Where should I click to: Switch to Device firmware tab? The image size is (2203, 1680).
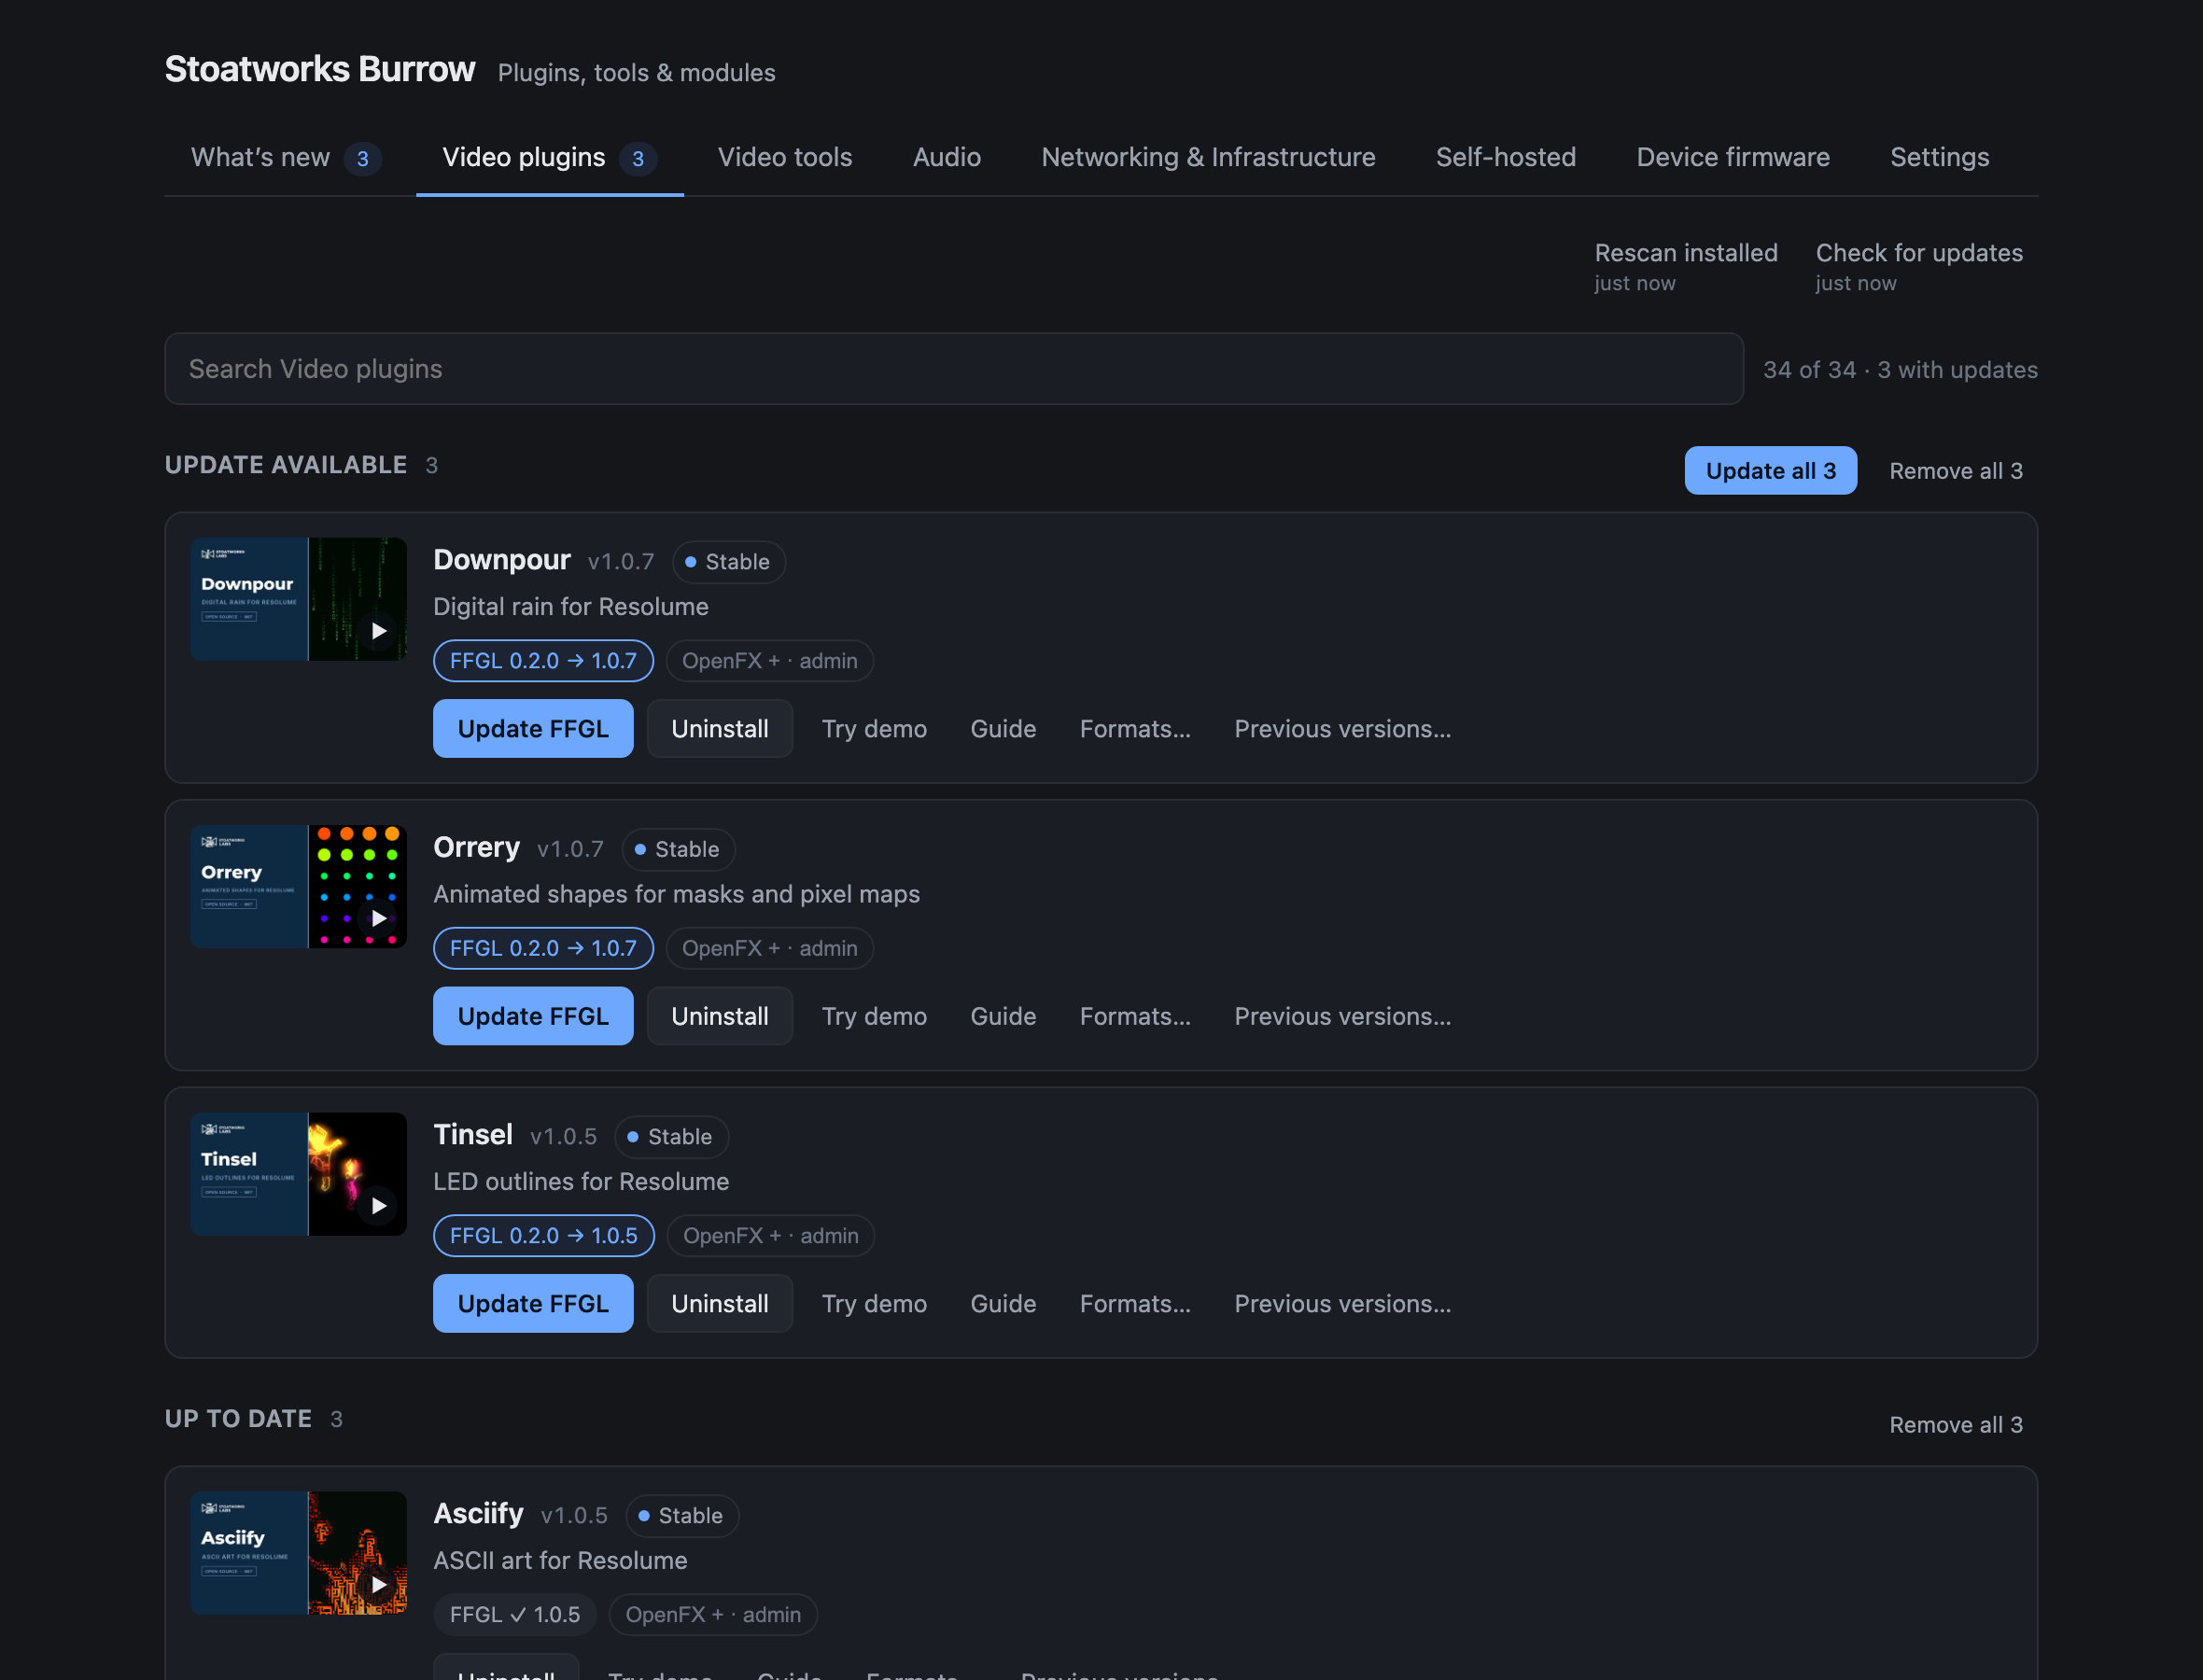click(1732, 158)
